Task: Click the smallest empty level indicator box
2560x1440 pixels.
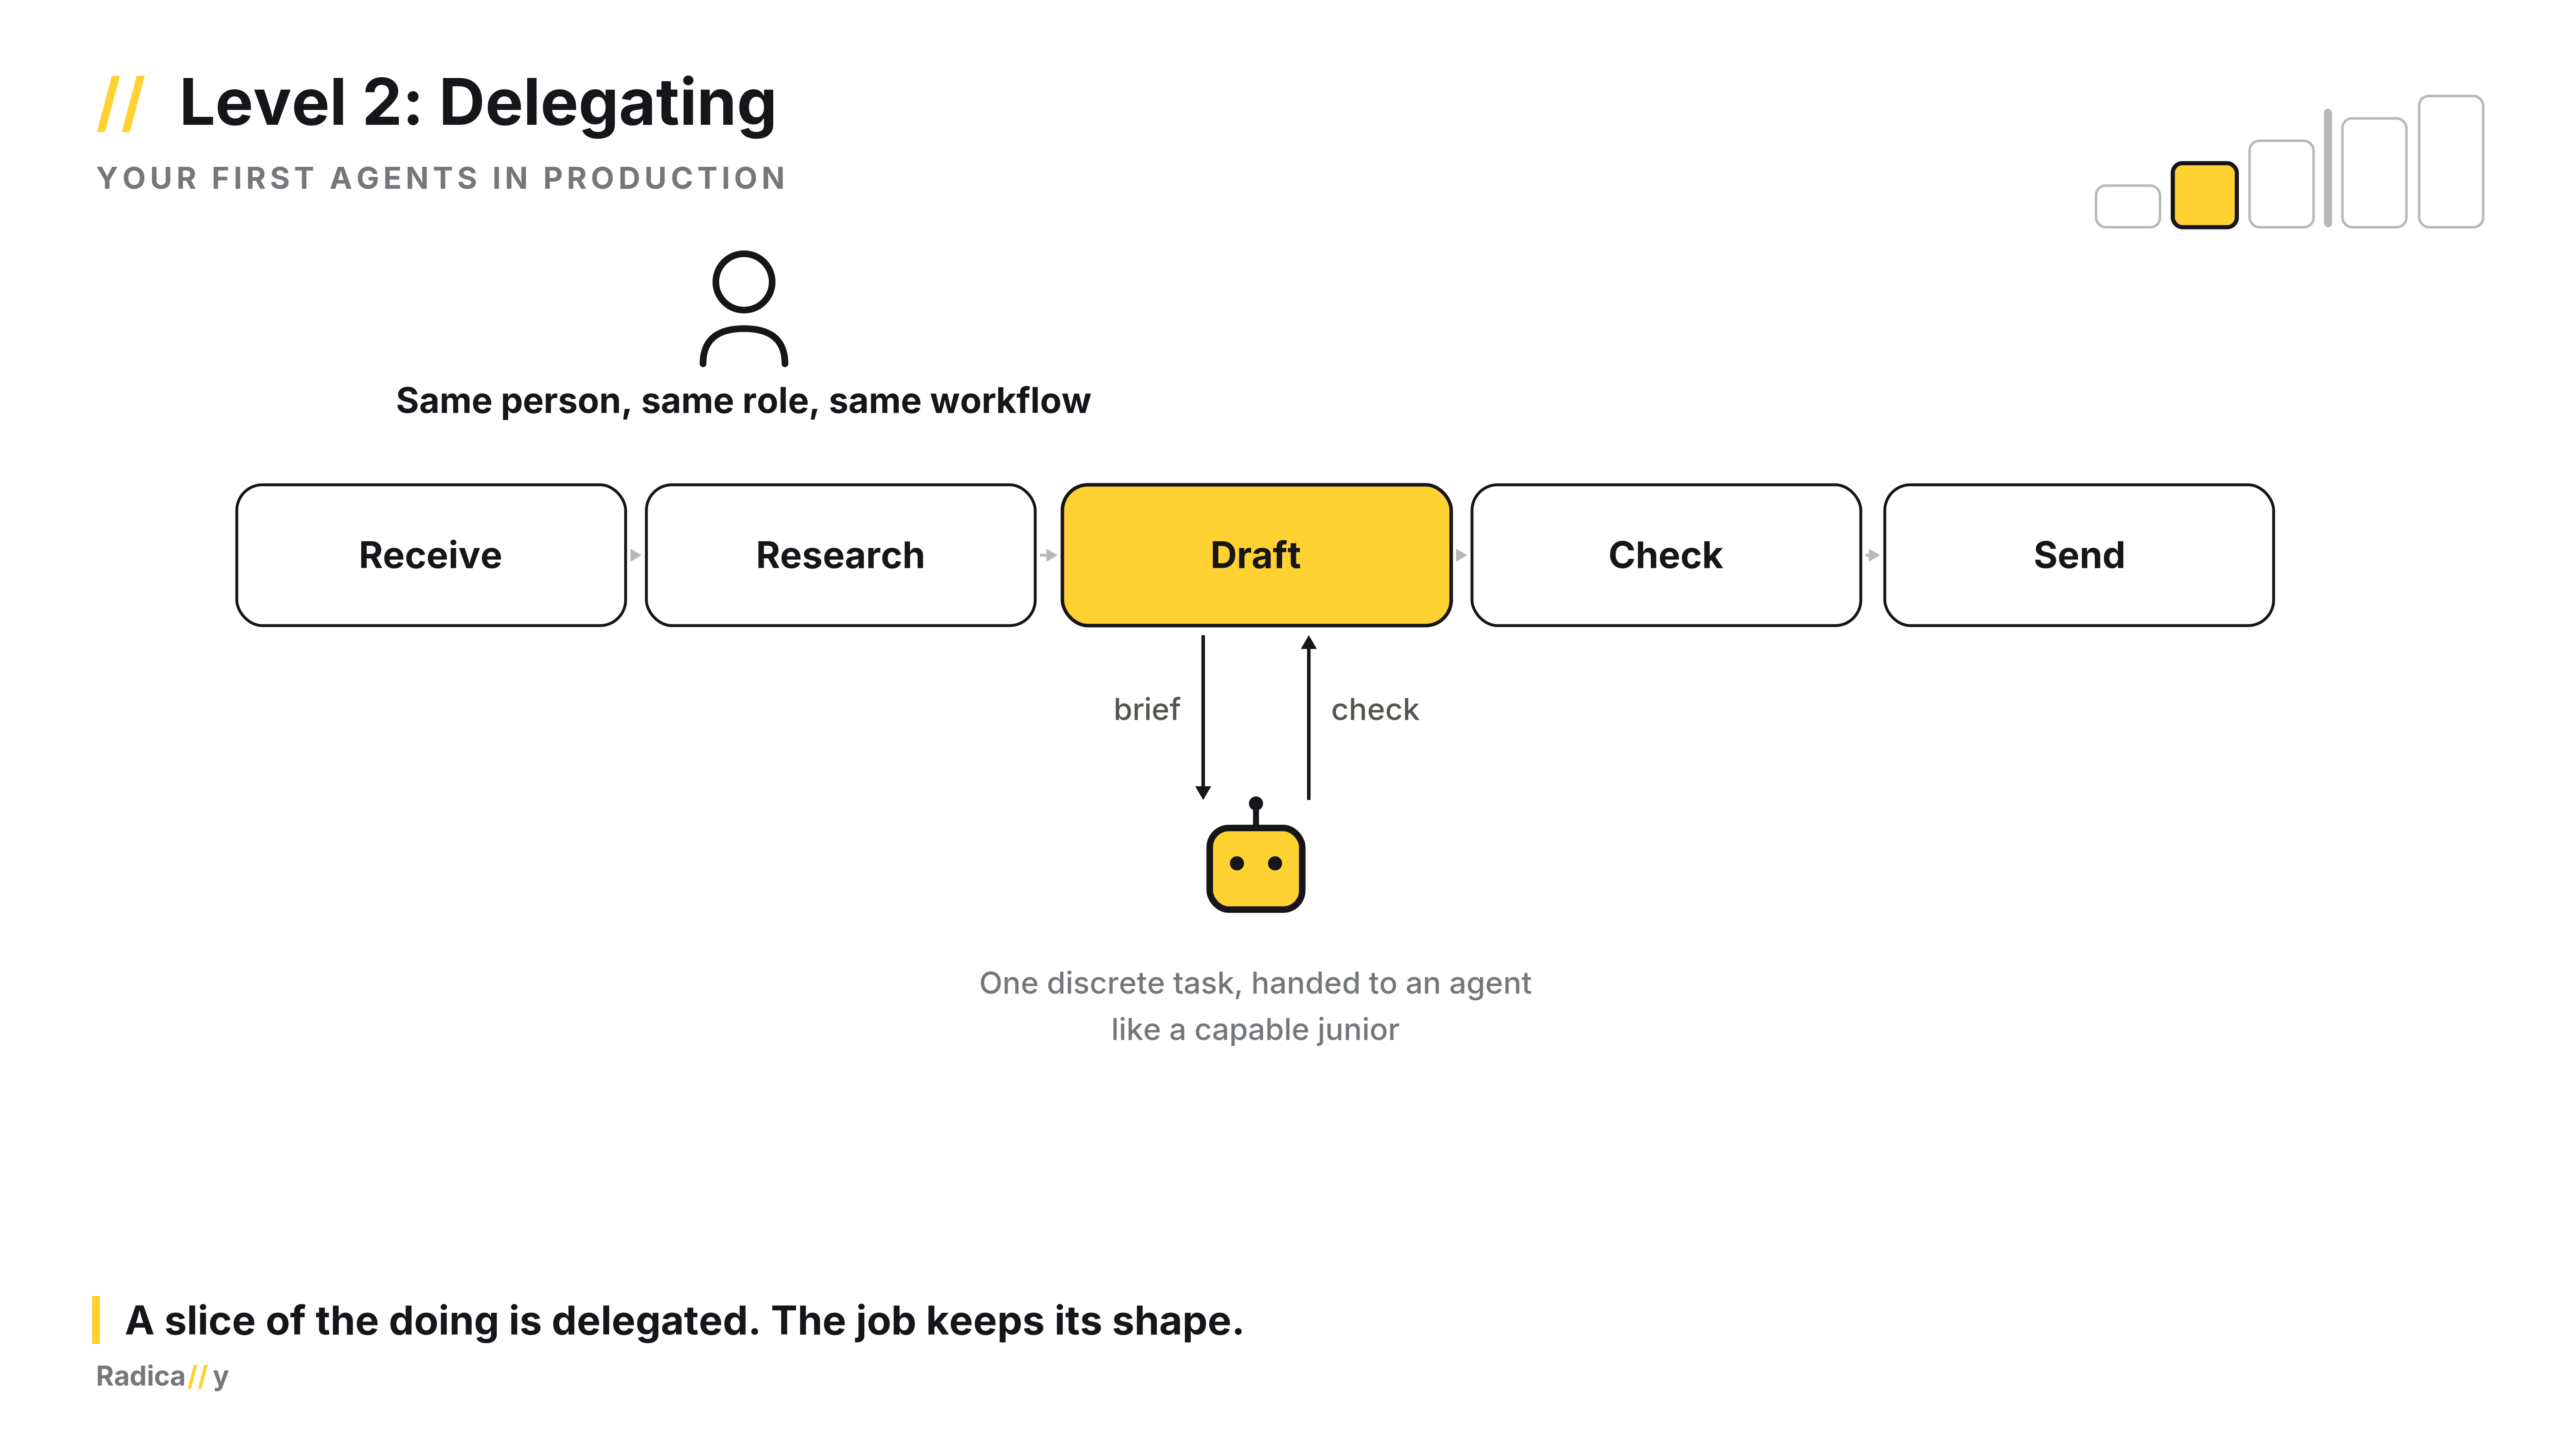Action: tap(2127, 207)
